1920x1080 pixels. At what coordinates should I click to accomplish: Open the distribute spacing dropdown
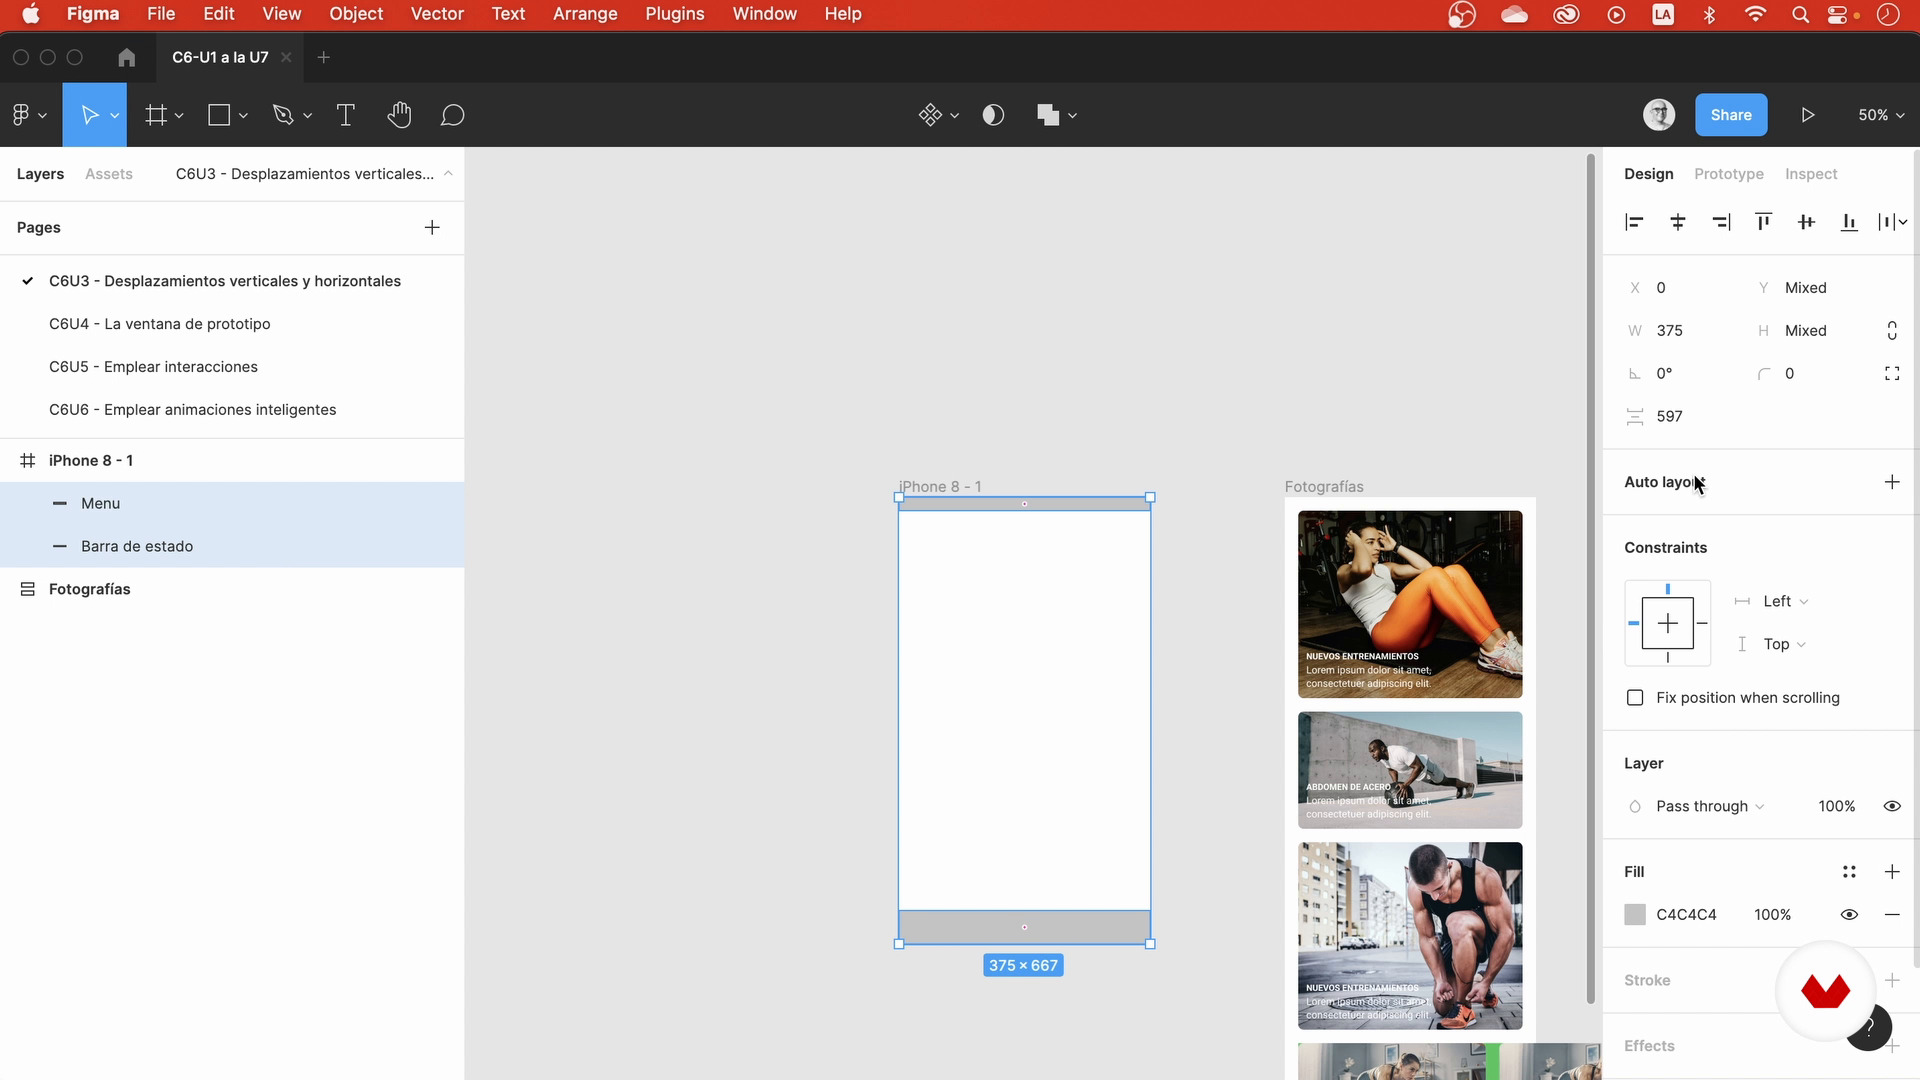click(1892, 222)
